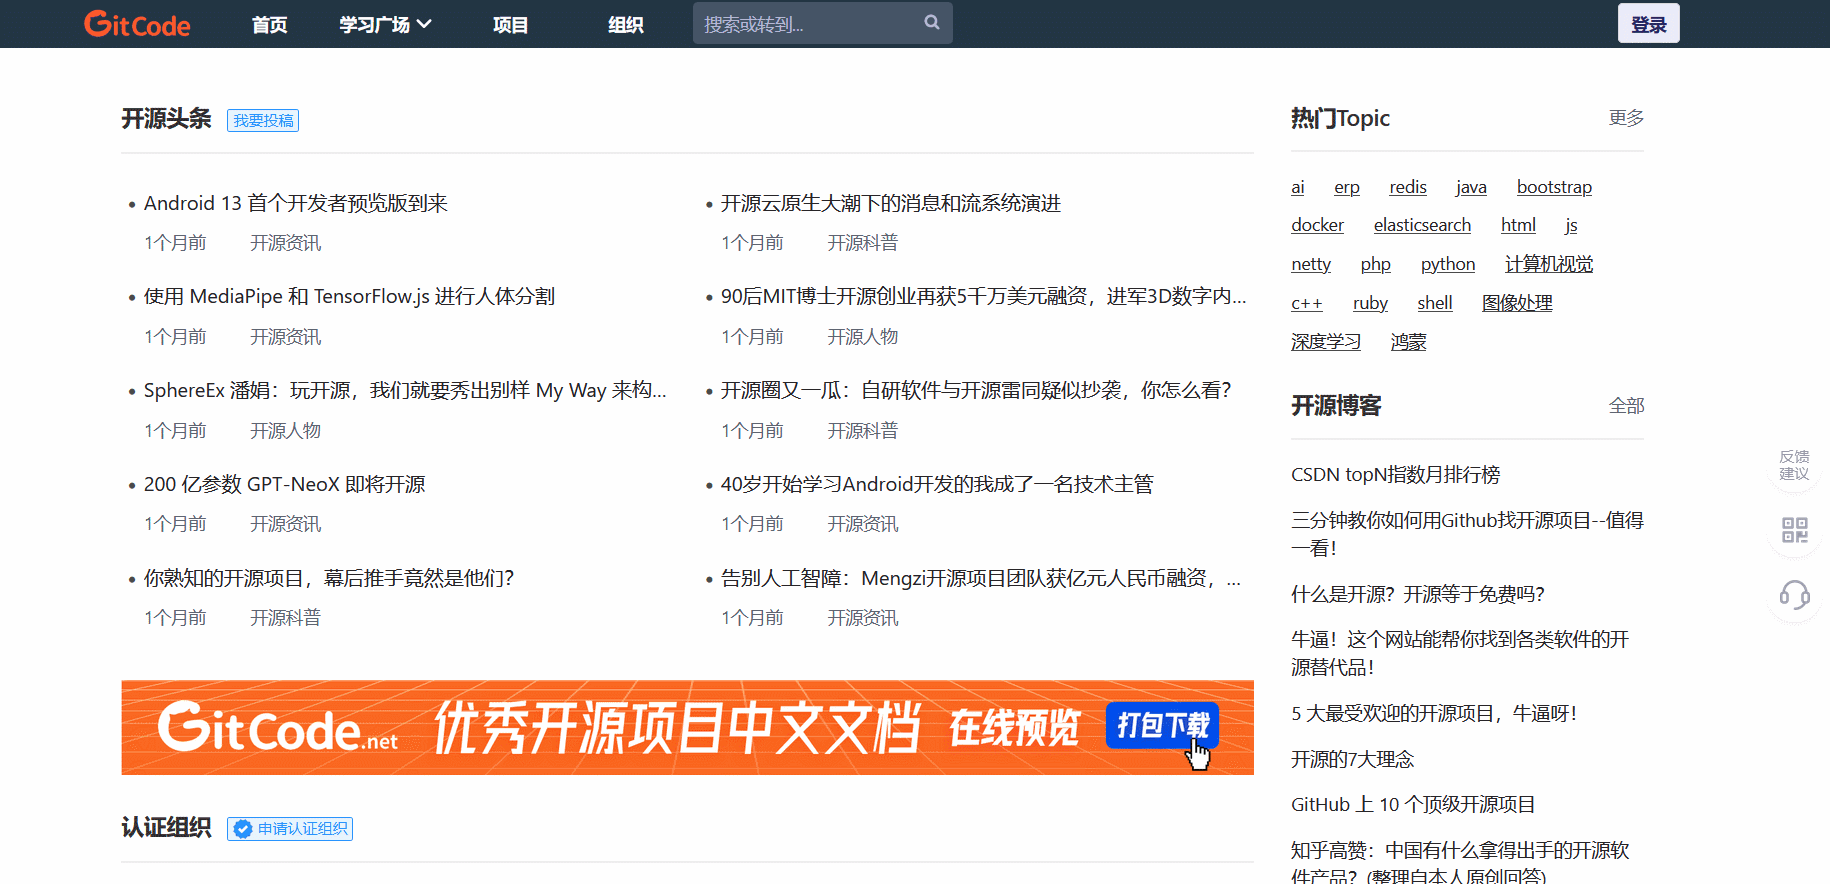
Task: Focus the 搜索或转到 search field
Action: coord(808,24)
